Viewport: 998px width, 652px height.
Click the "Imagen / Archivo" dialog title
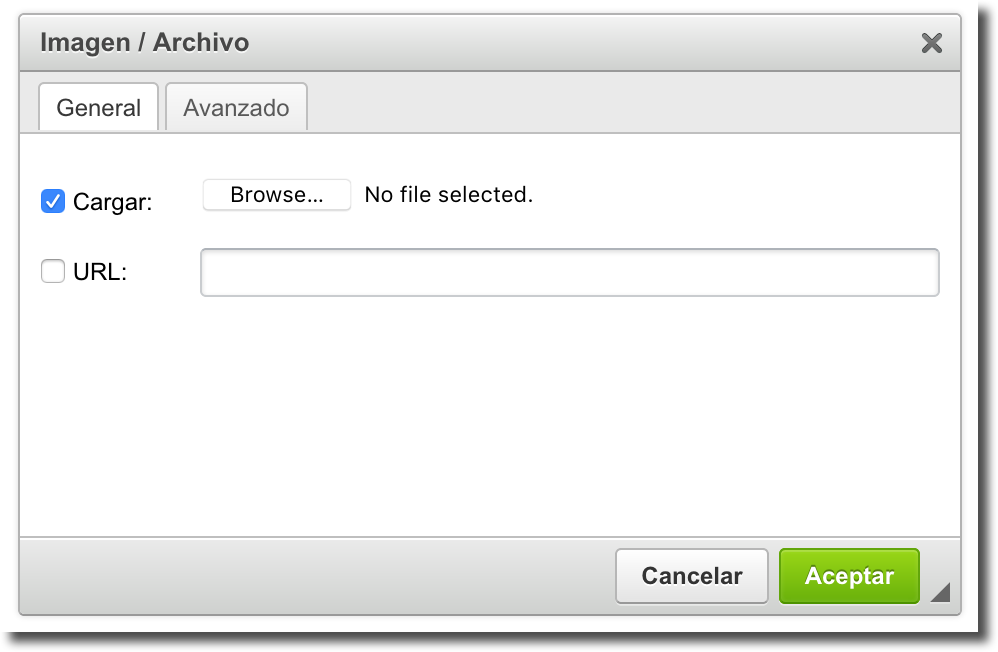144,43
